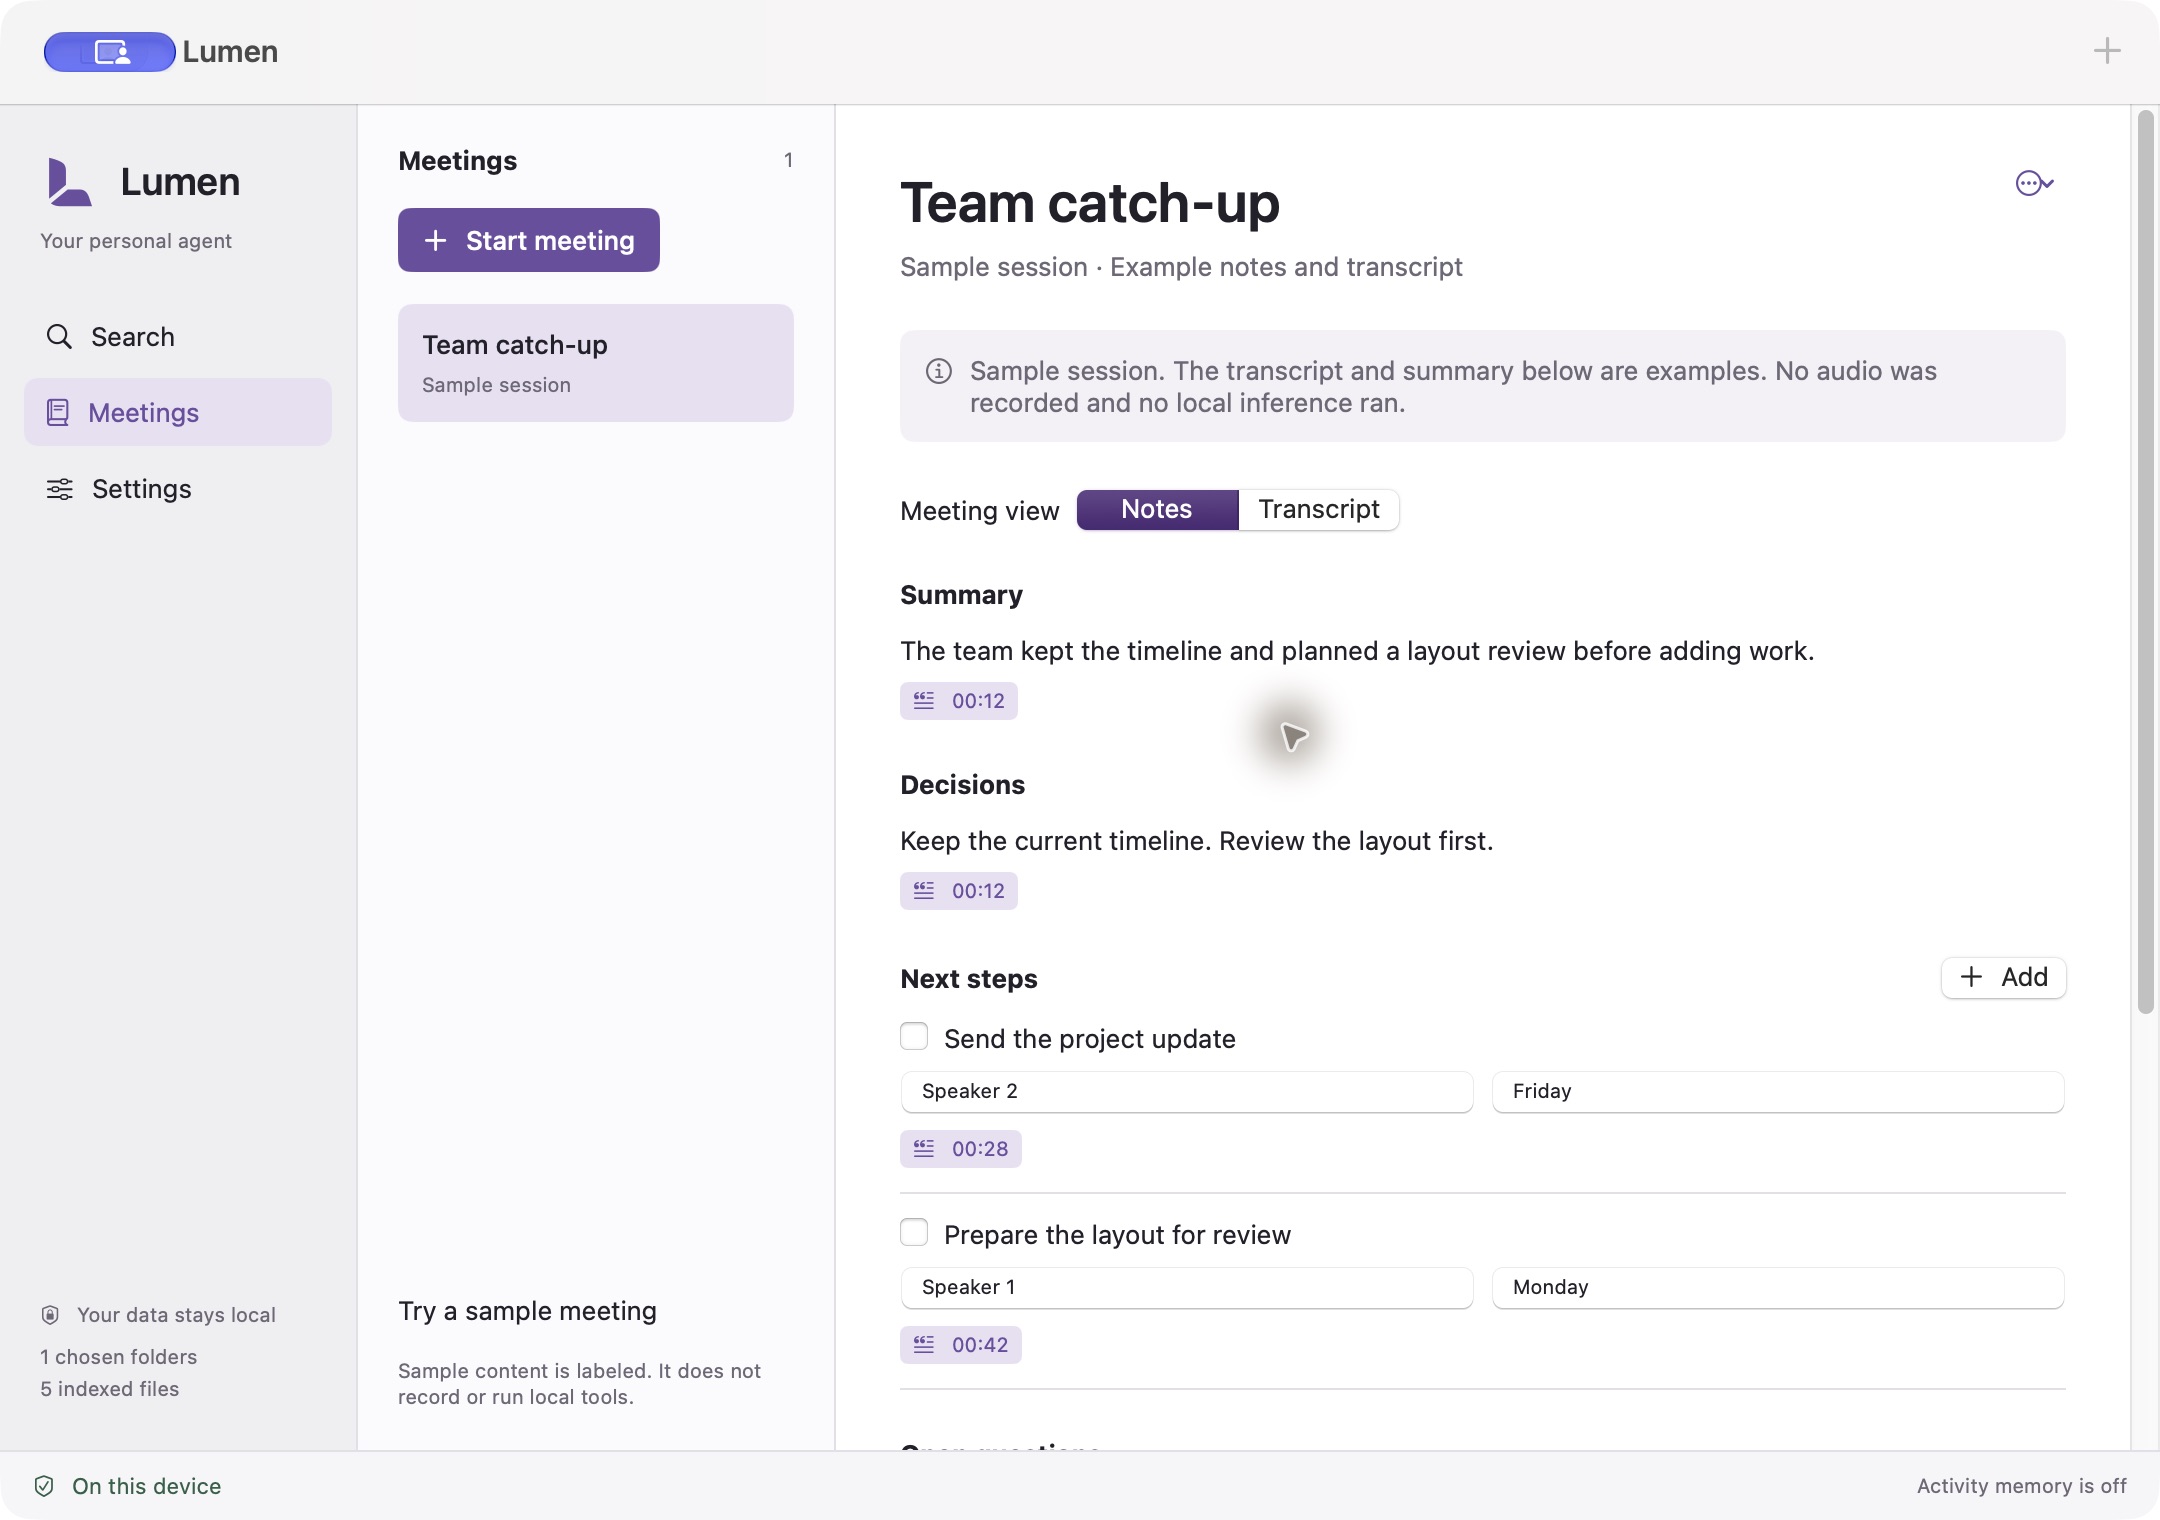Add a new next step

(x=2004, y=977)
